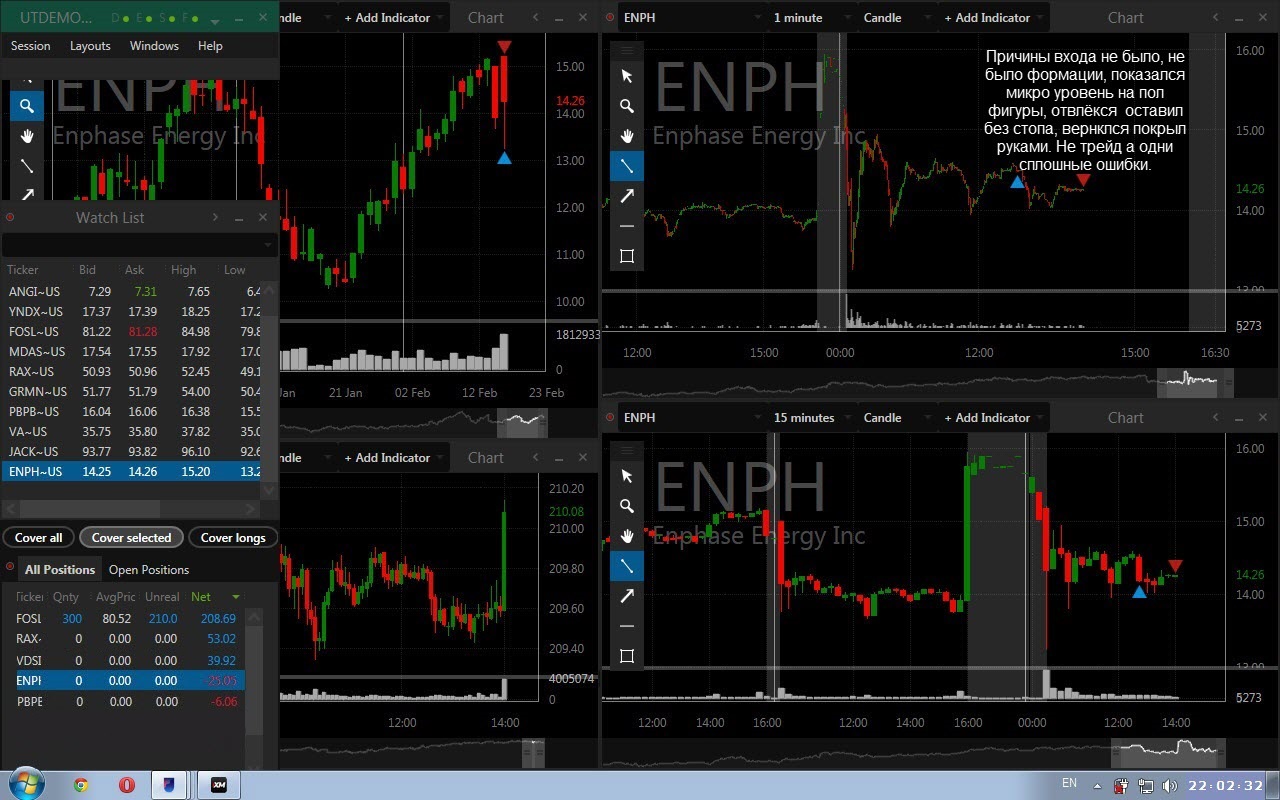Open Add Indicator dropdown in 1 minute chart
Screen dimensions: 1280x800
point(992,17)
